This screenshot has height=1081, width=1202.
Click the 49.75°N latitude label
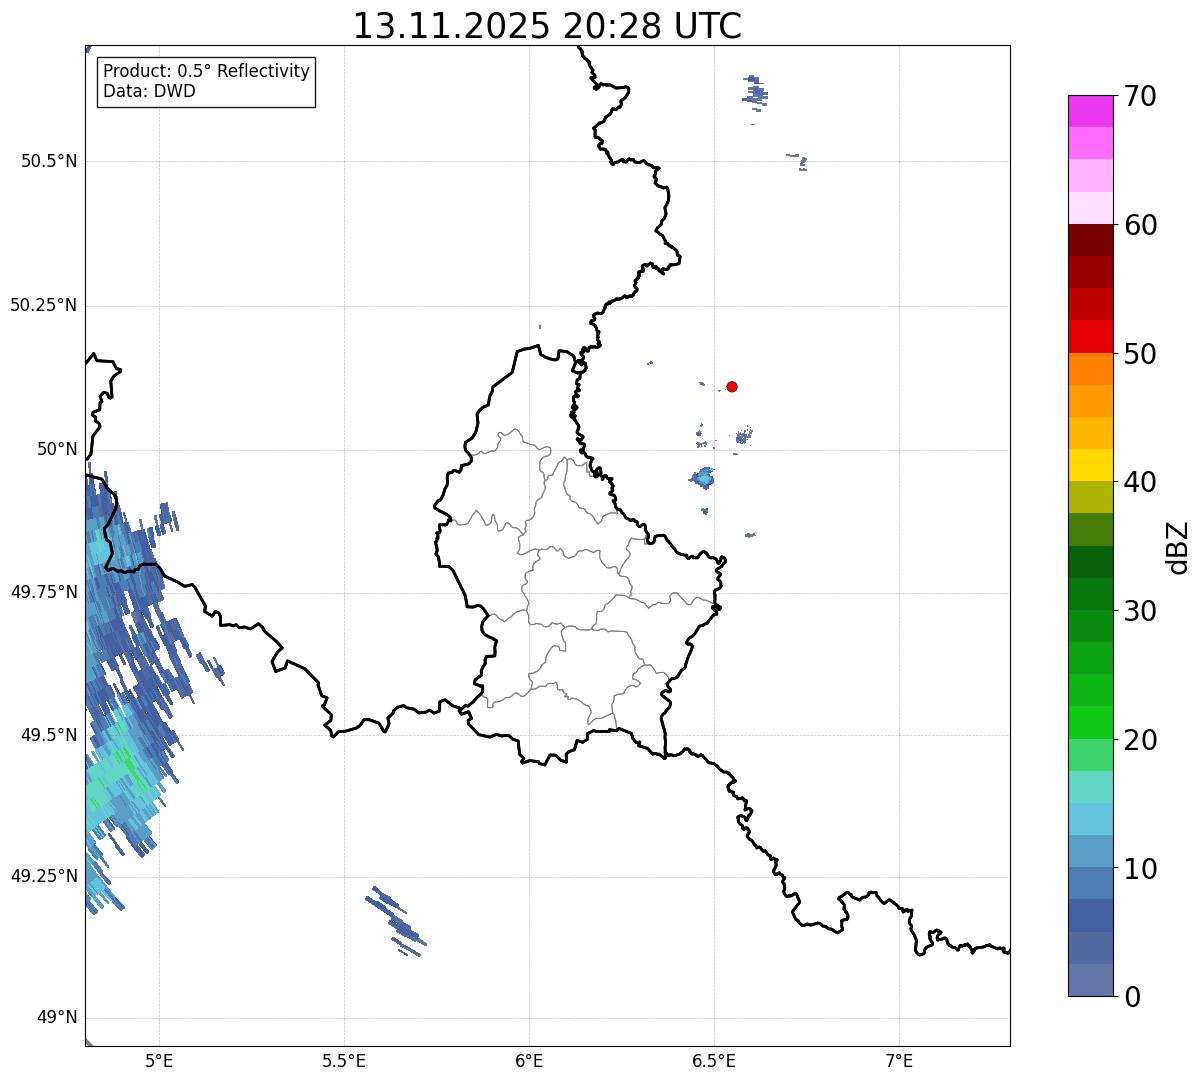[44, 592]
